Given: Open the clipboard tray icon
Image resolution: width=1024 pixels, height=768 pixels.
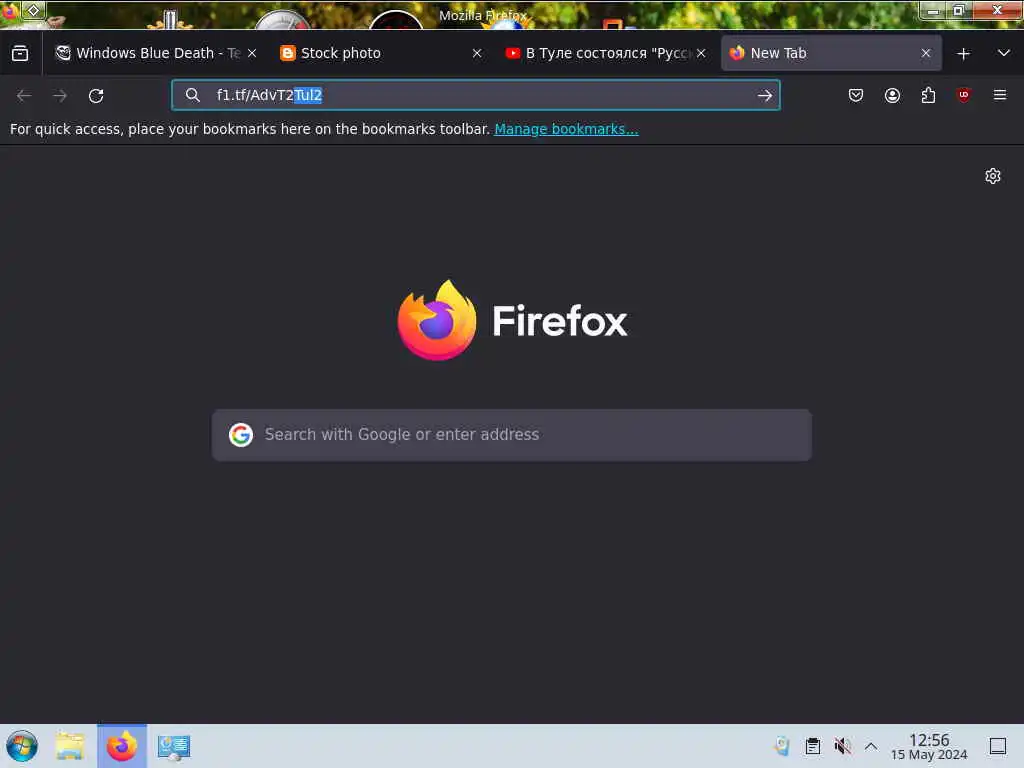Looking at the screenshot, I should tap(812, 746).
